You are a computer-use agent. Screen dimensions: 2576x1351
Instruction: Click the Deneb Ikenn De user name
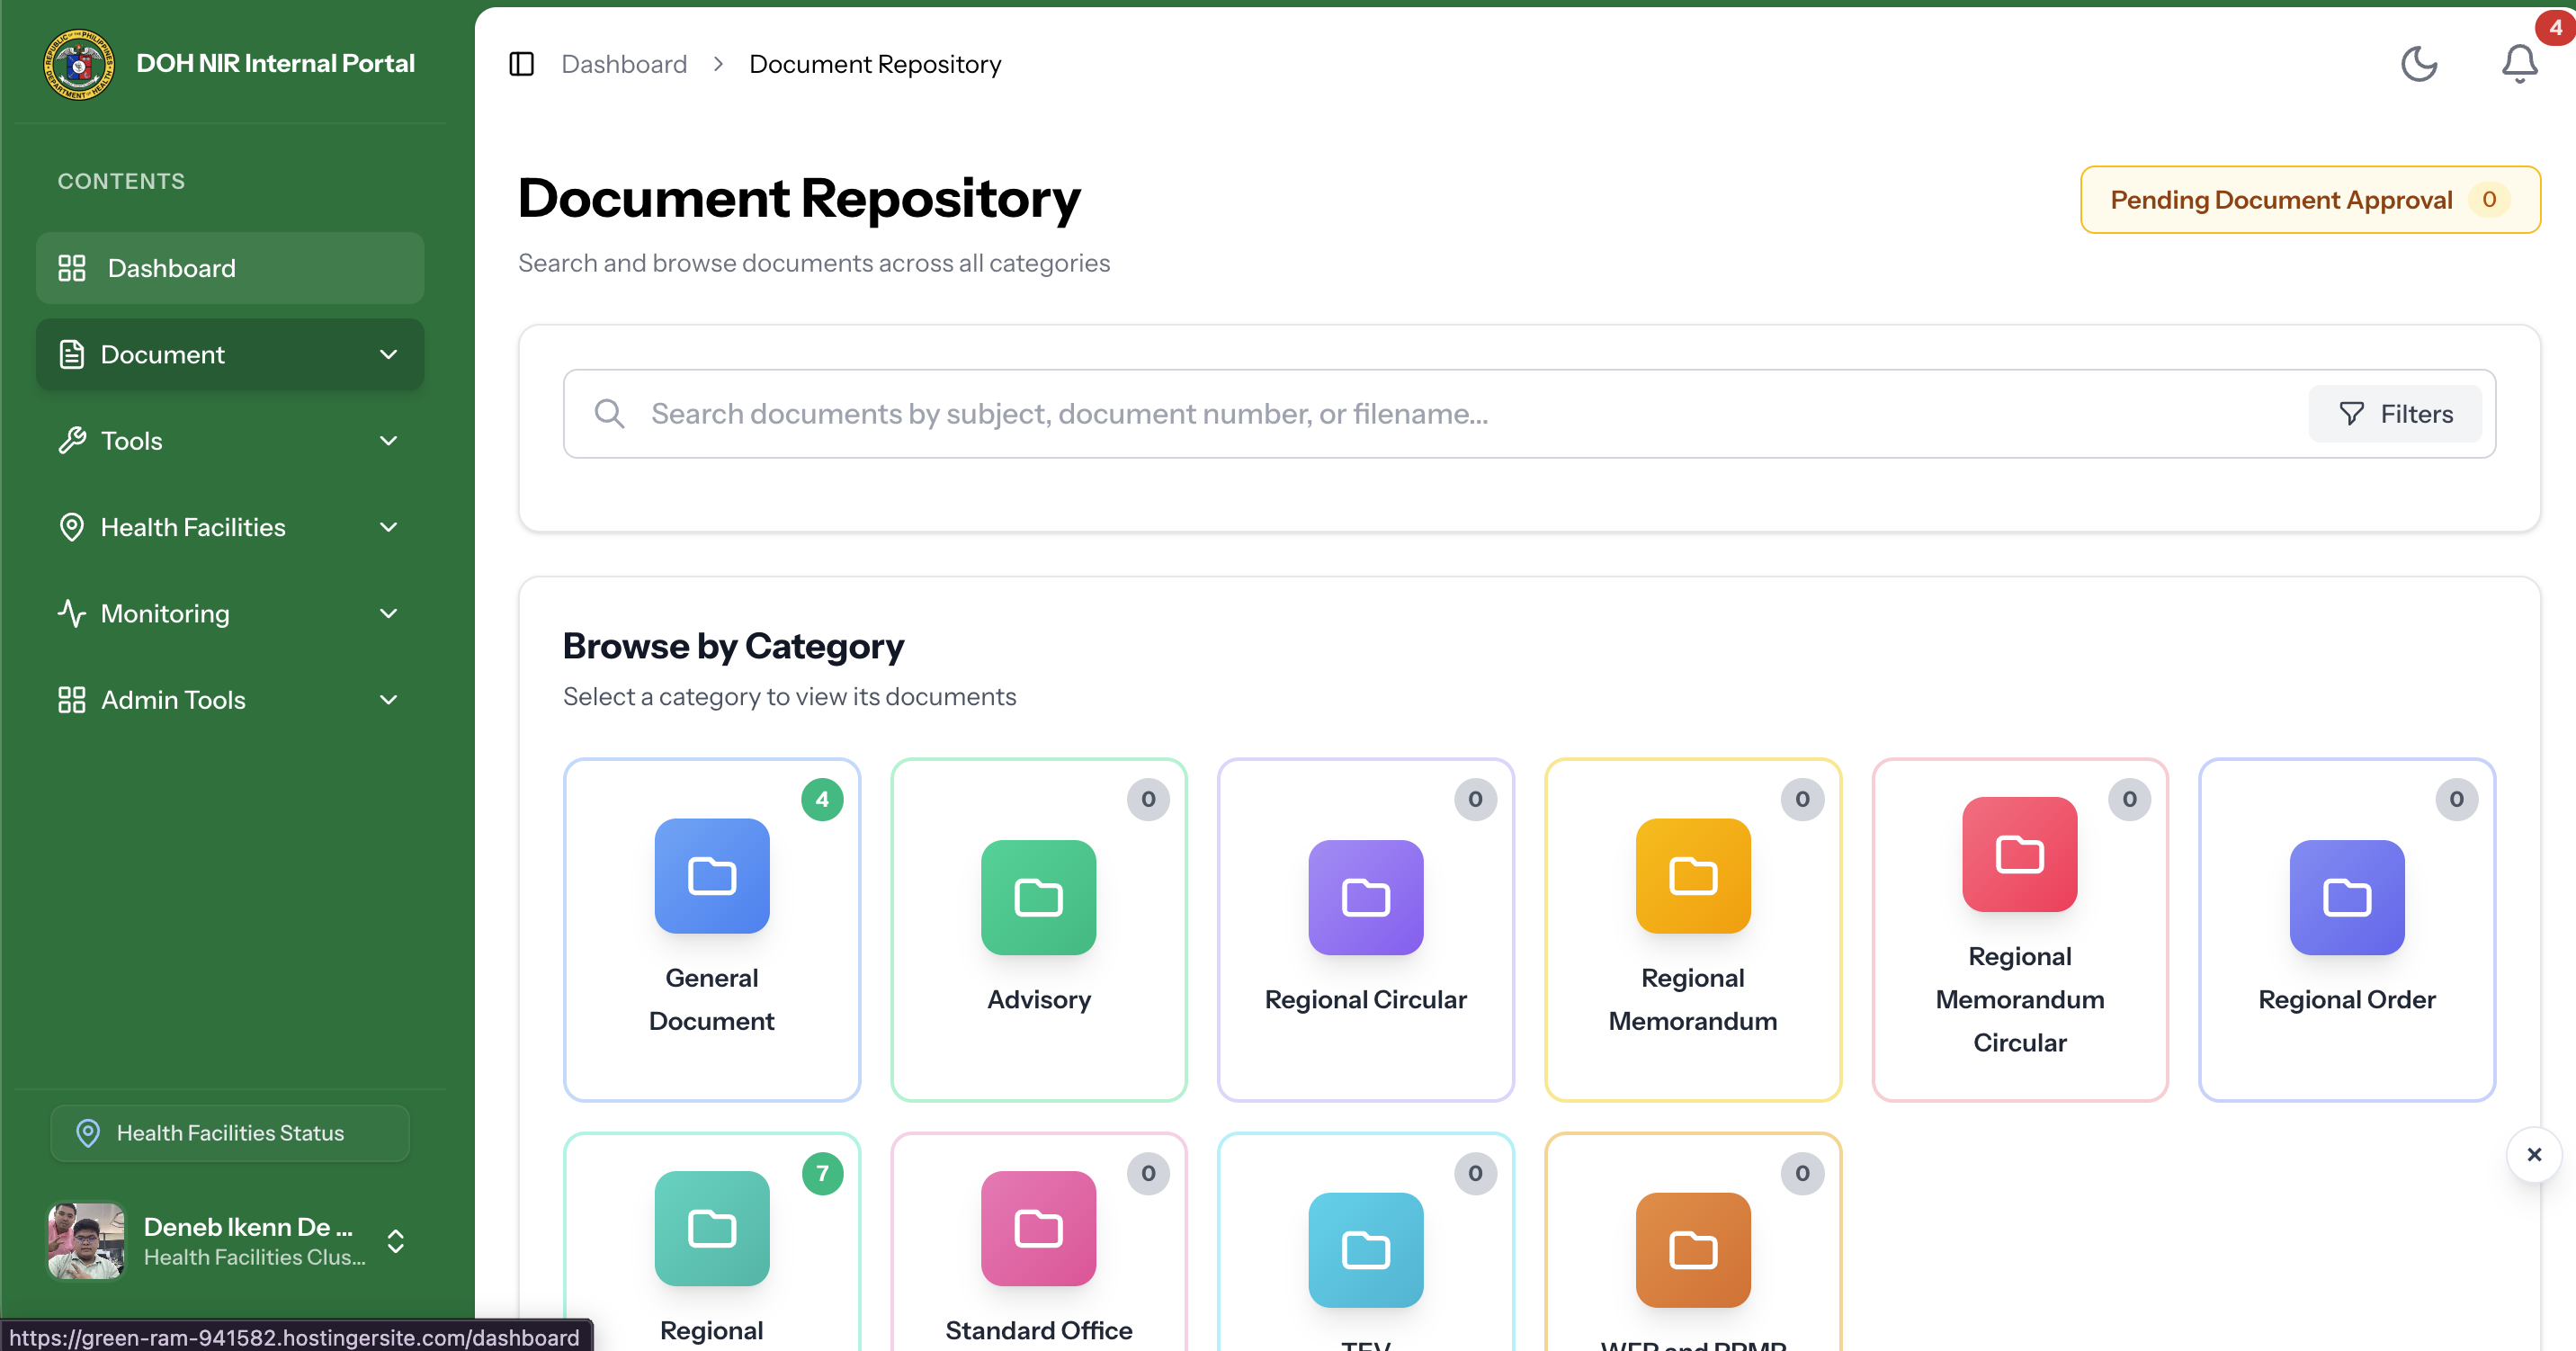pos(248,1227)
